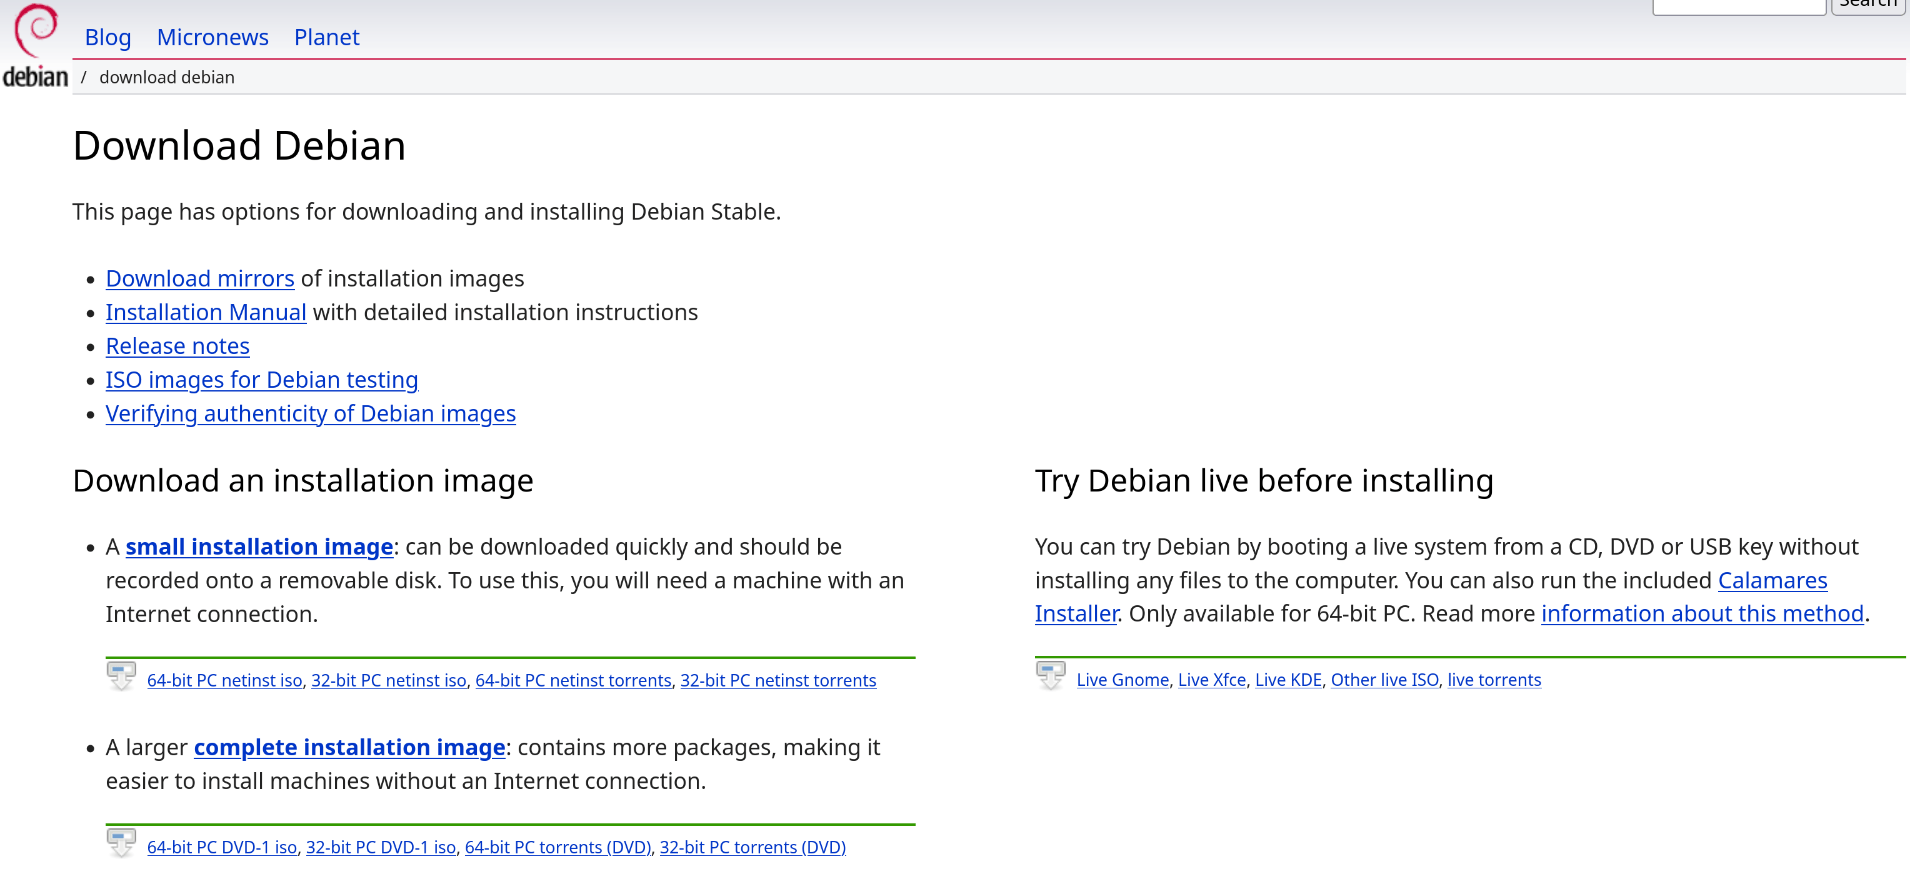Viewport: 1910px width, 889px height.
Task: Open the Download mirrors link
Action: pyautogui.click(x=200, y=279)
